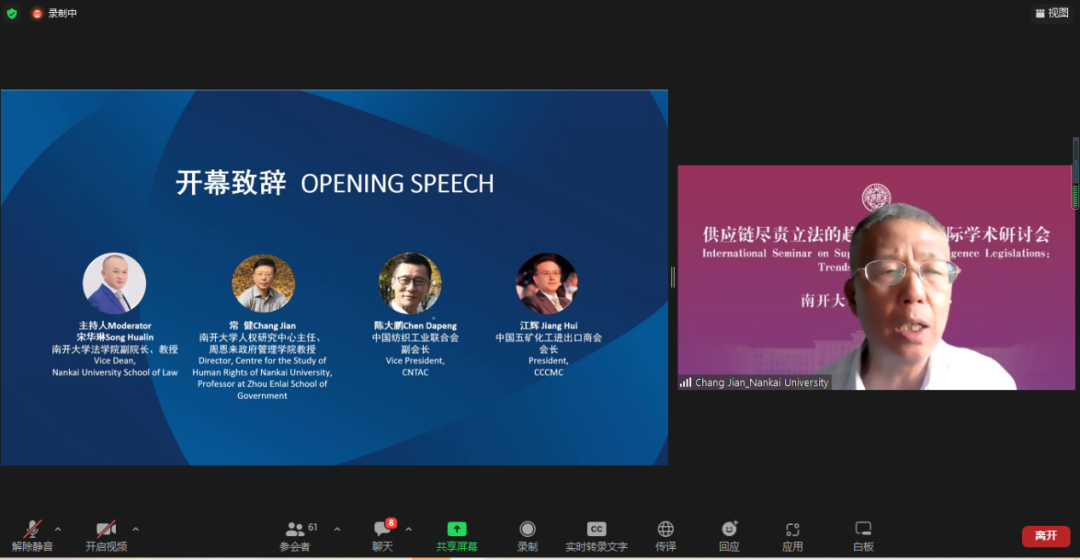Open the View menu (视图)

click(x=1052, y=13)
